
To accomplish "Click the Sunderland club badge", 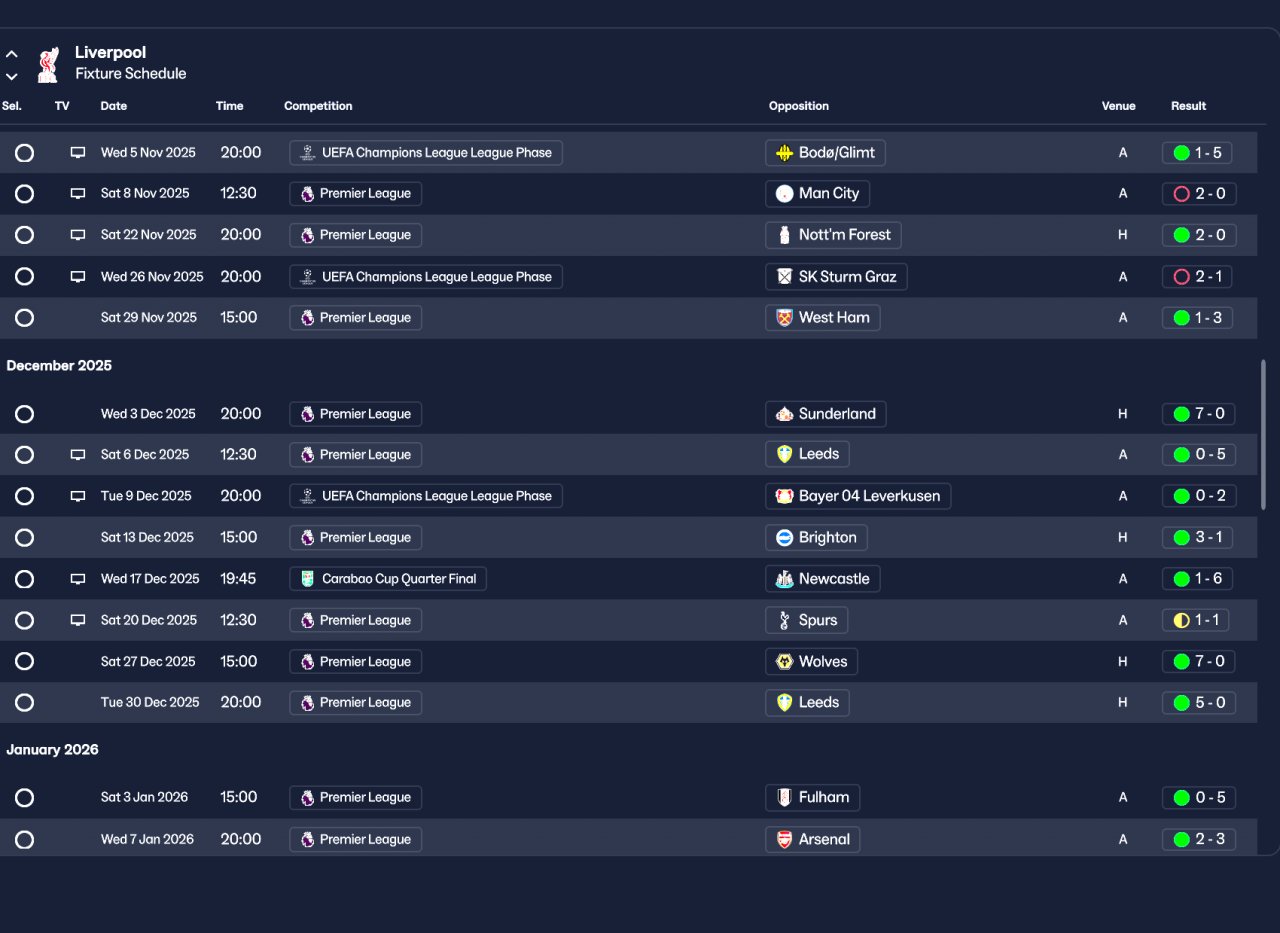I will click(x=785, y=414).
